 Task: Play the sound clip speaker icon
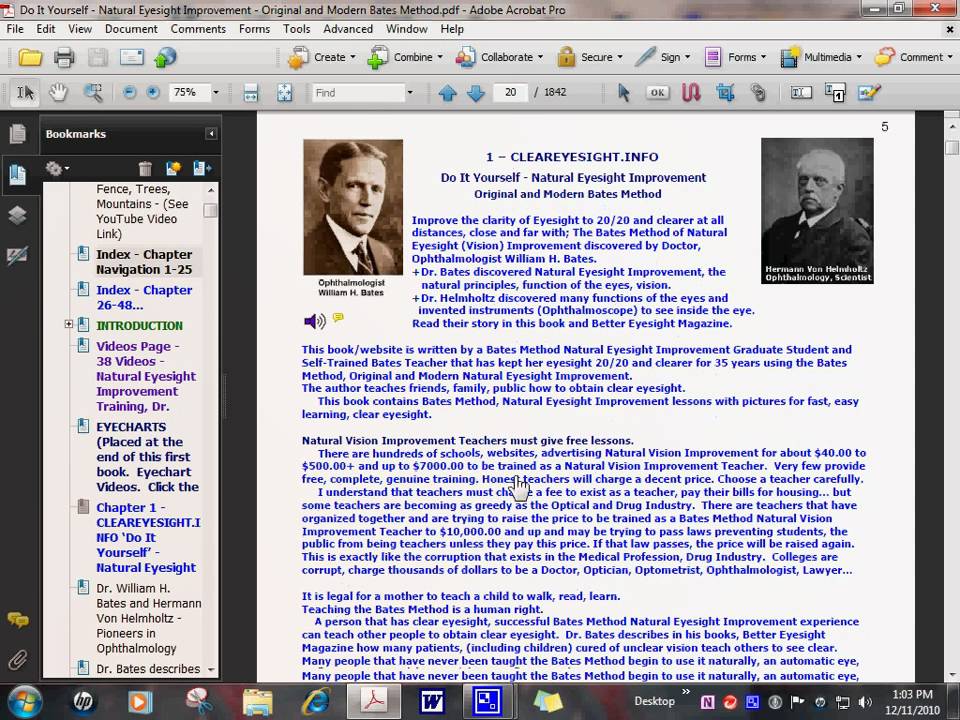[x=315, y=321]
